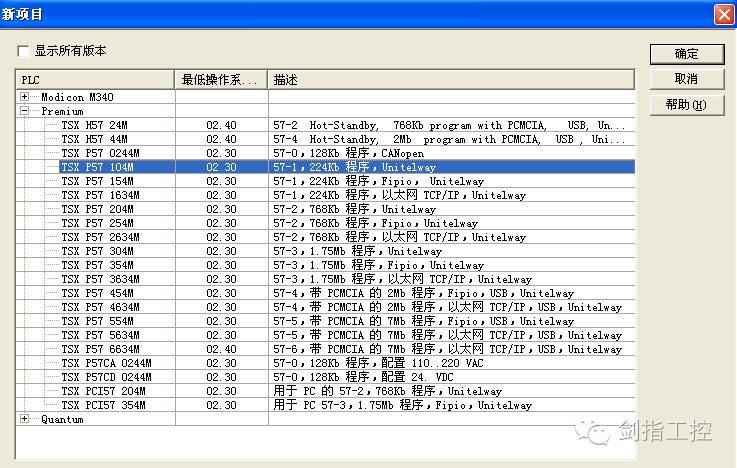Image resolution: width=737 pixels, height=468 pixels.
Task: Select TSX H57 24M processor
Action: coord(94,125)
